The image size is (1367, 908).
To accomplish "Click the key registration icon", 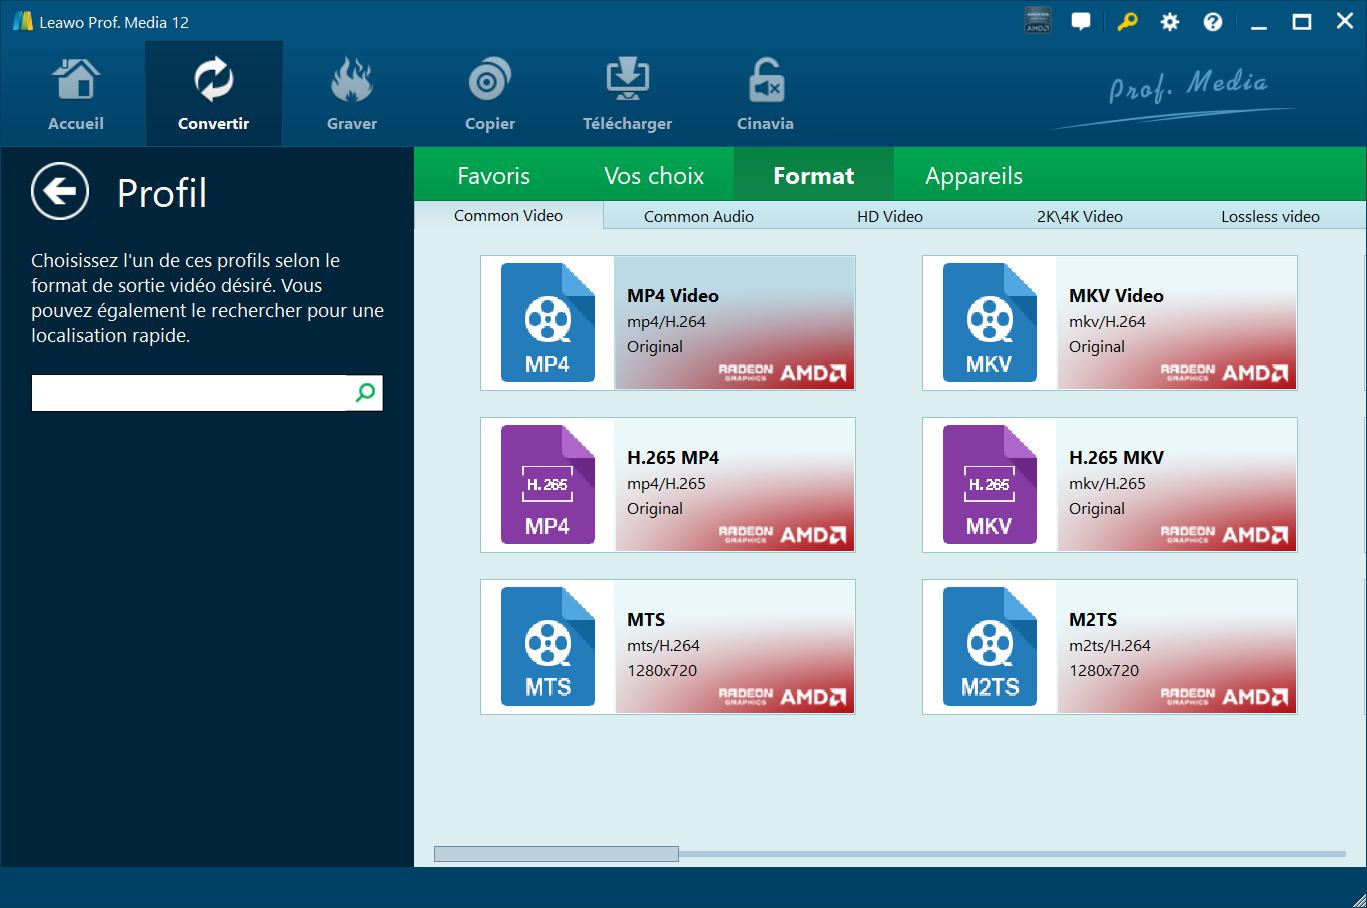I will 1127,22.
